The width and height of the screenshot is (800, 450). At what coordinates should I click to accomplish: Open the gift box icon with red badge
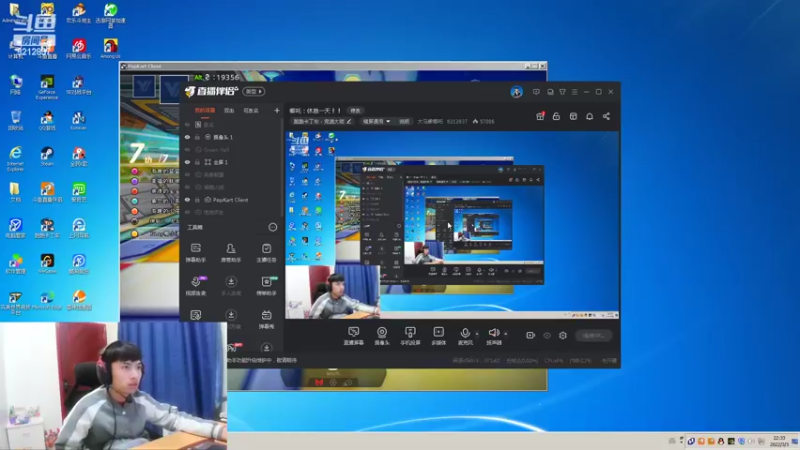pos(540,116)
